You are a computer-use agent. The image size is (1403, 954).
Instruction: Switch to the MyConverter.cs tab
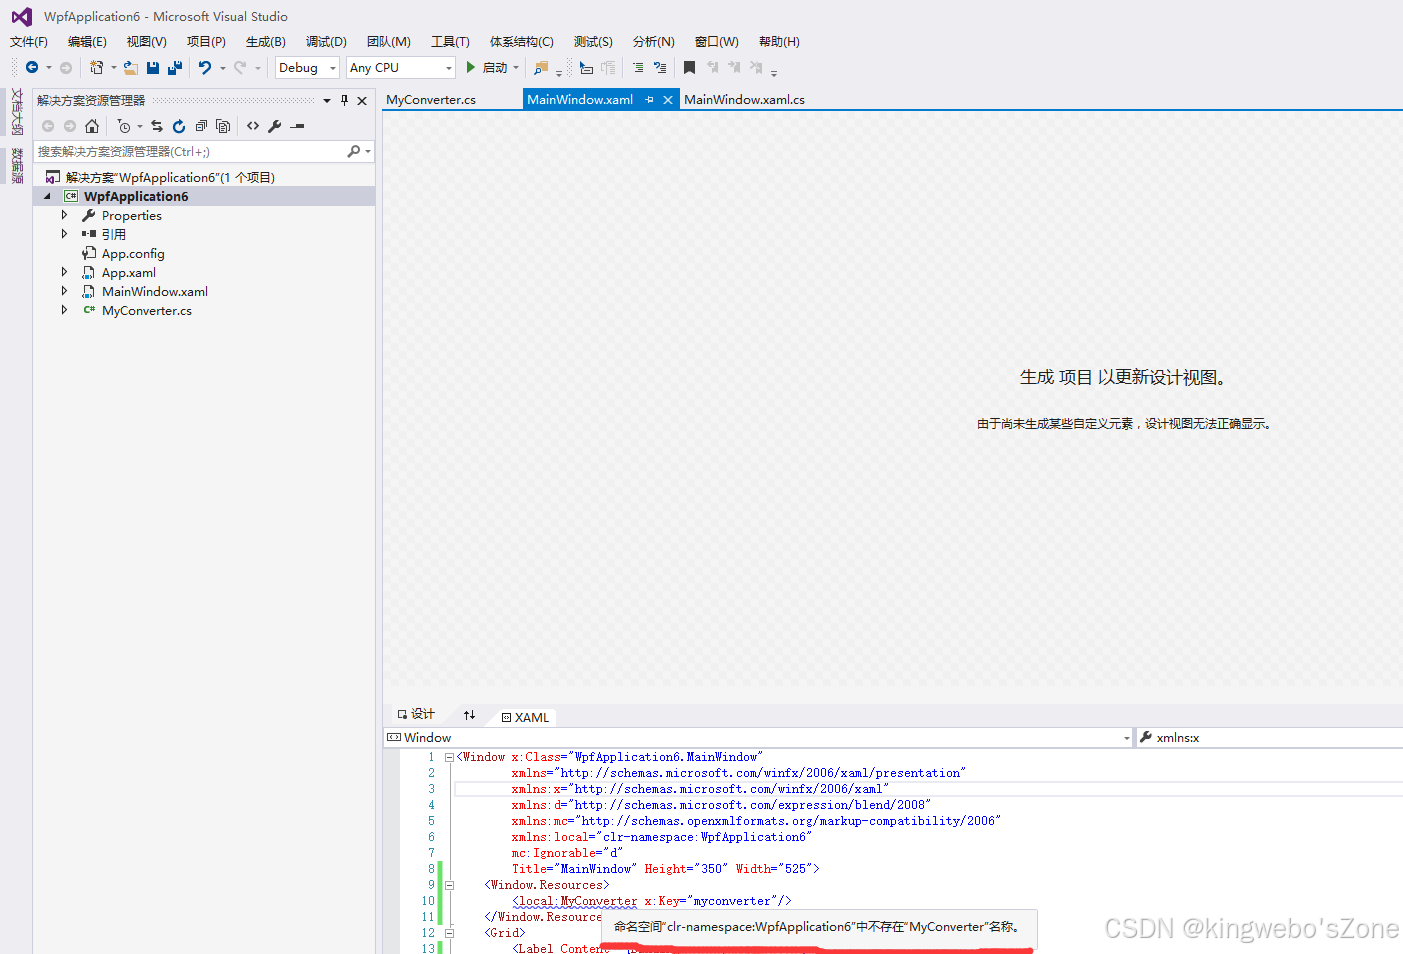tap(430, 99)
